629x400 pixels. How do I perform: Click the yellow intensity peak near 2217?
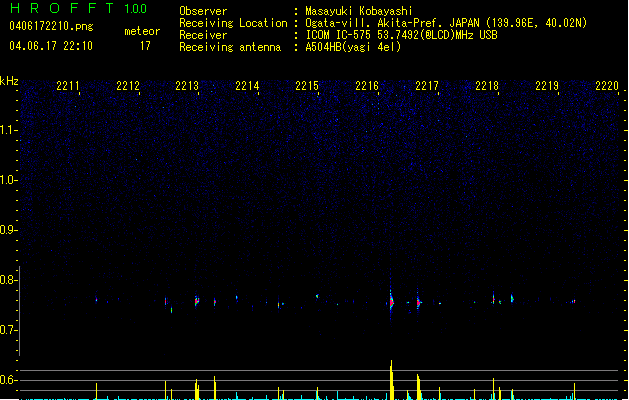point(418,387)
